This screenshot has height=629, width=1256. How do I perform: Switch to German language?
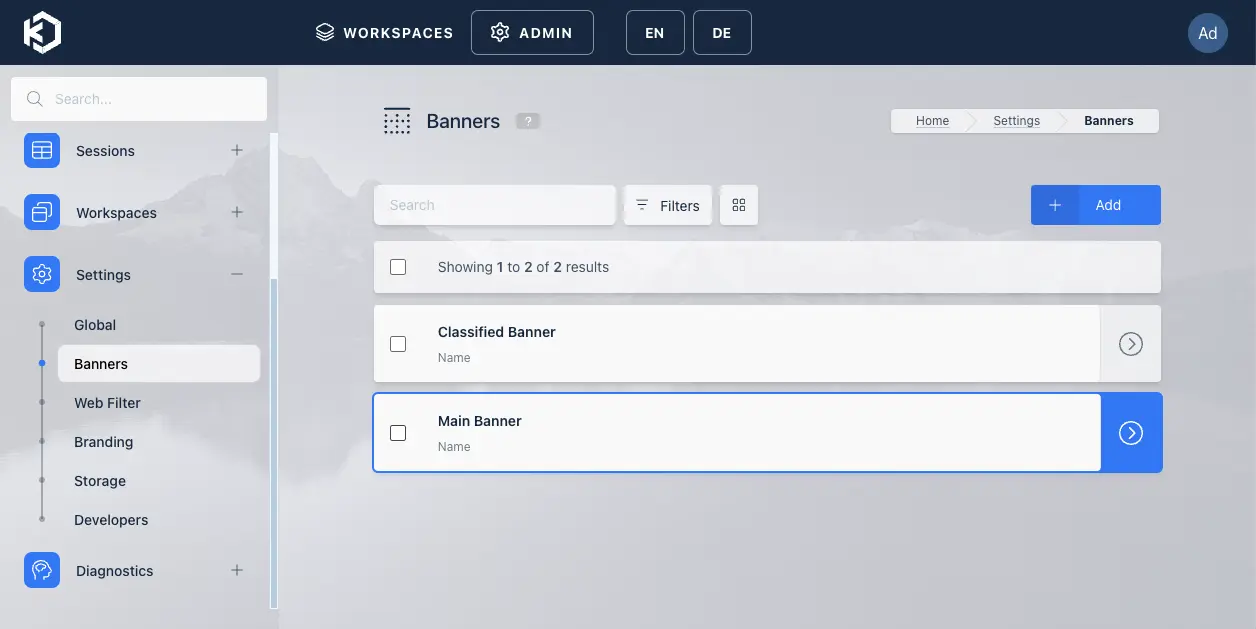pyautogui.click(x=722, y=32)
